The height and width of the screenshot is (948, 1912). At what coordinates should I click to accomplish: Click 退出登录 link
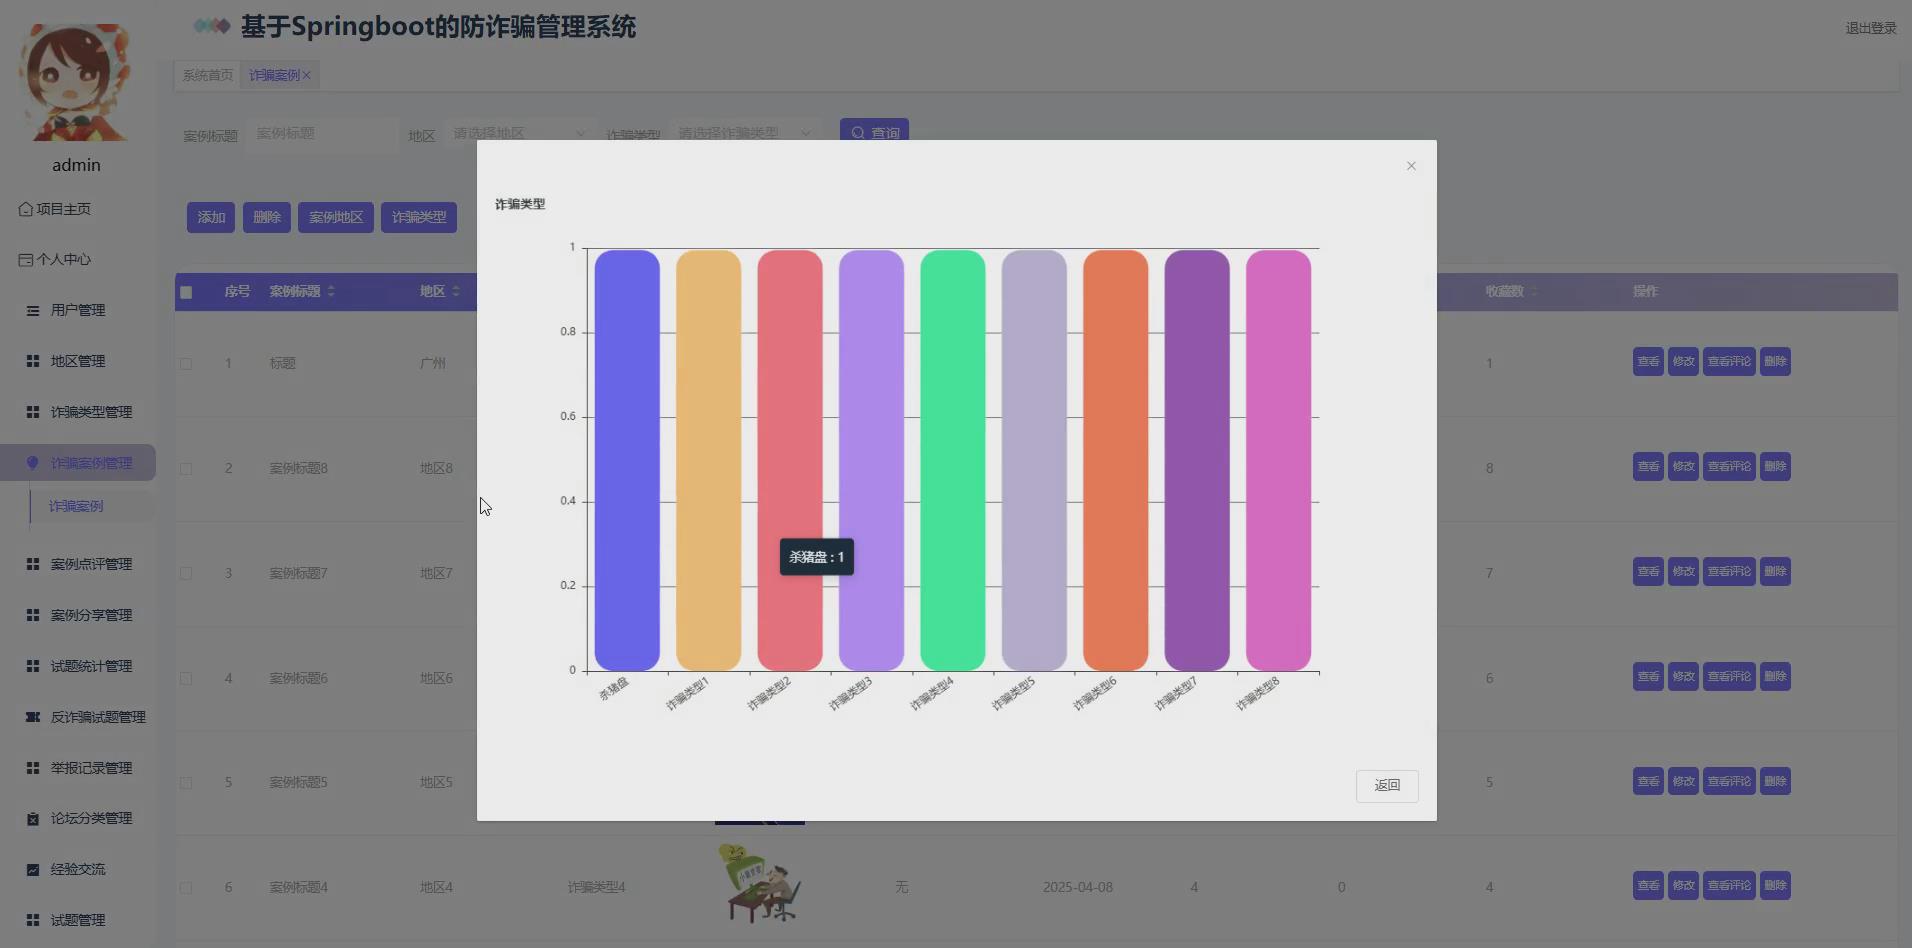pyautogui.click(x=1870, y=28)
